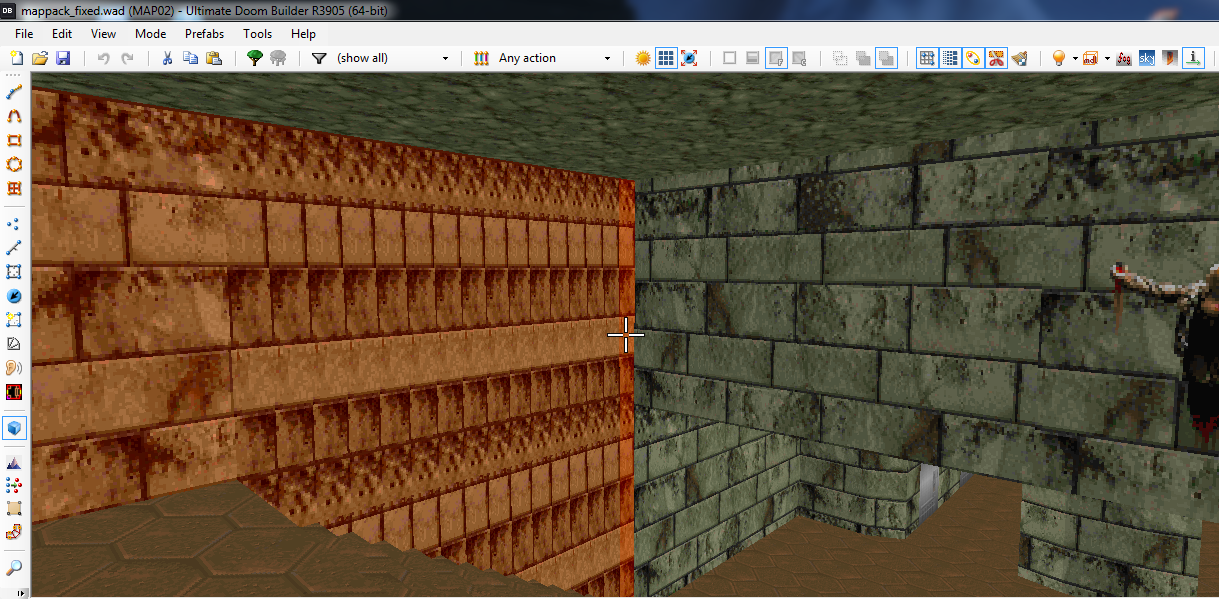
Task: Open the View menu
Action: [103, 33]
